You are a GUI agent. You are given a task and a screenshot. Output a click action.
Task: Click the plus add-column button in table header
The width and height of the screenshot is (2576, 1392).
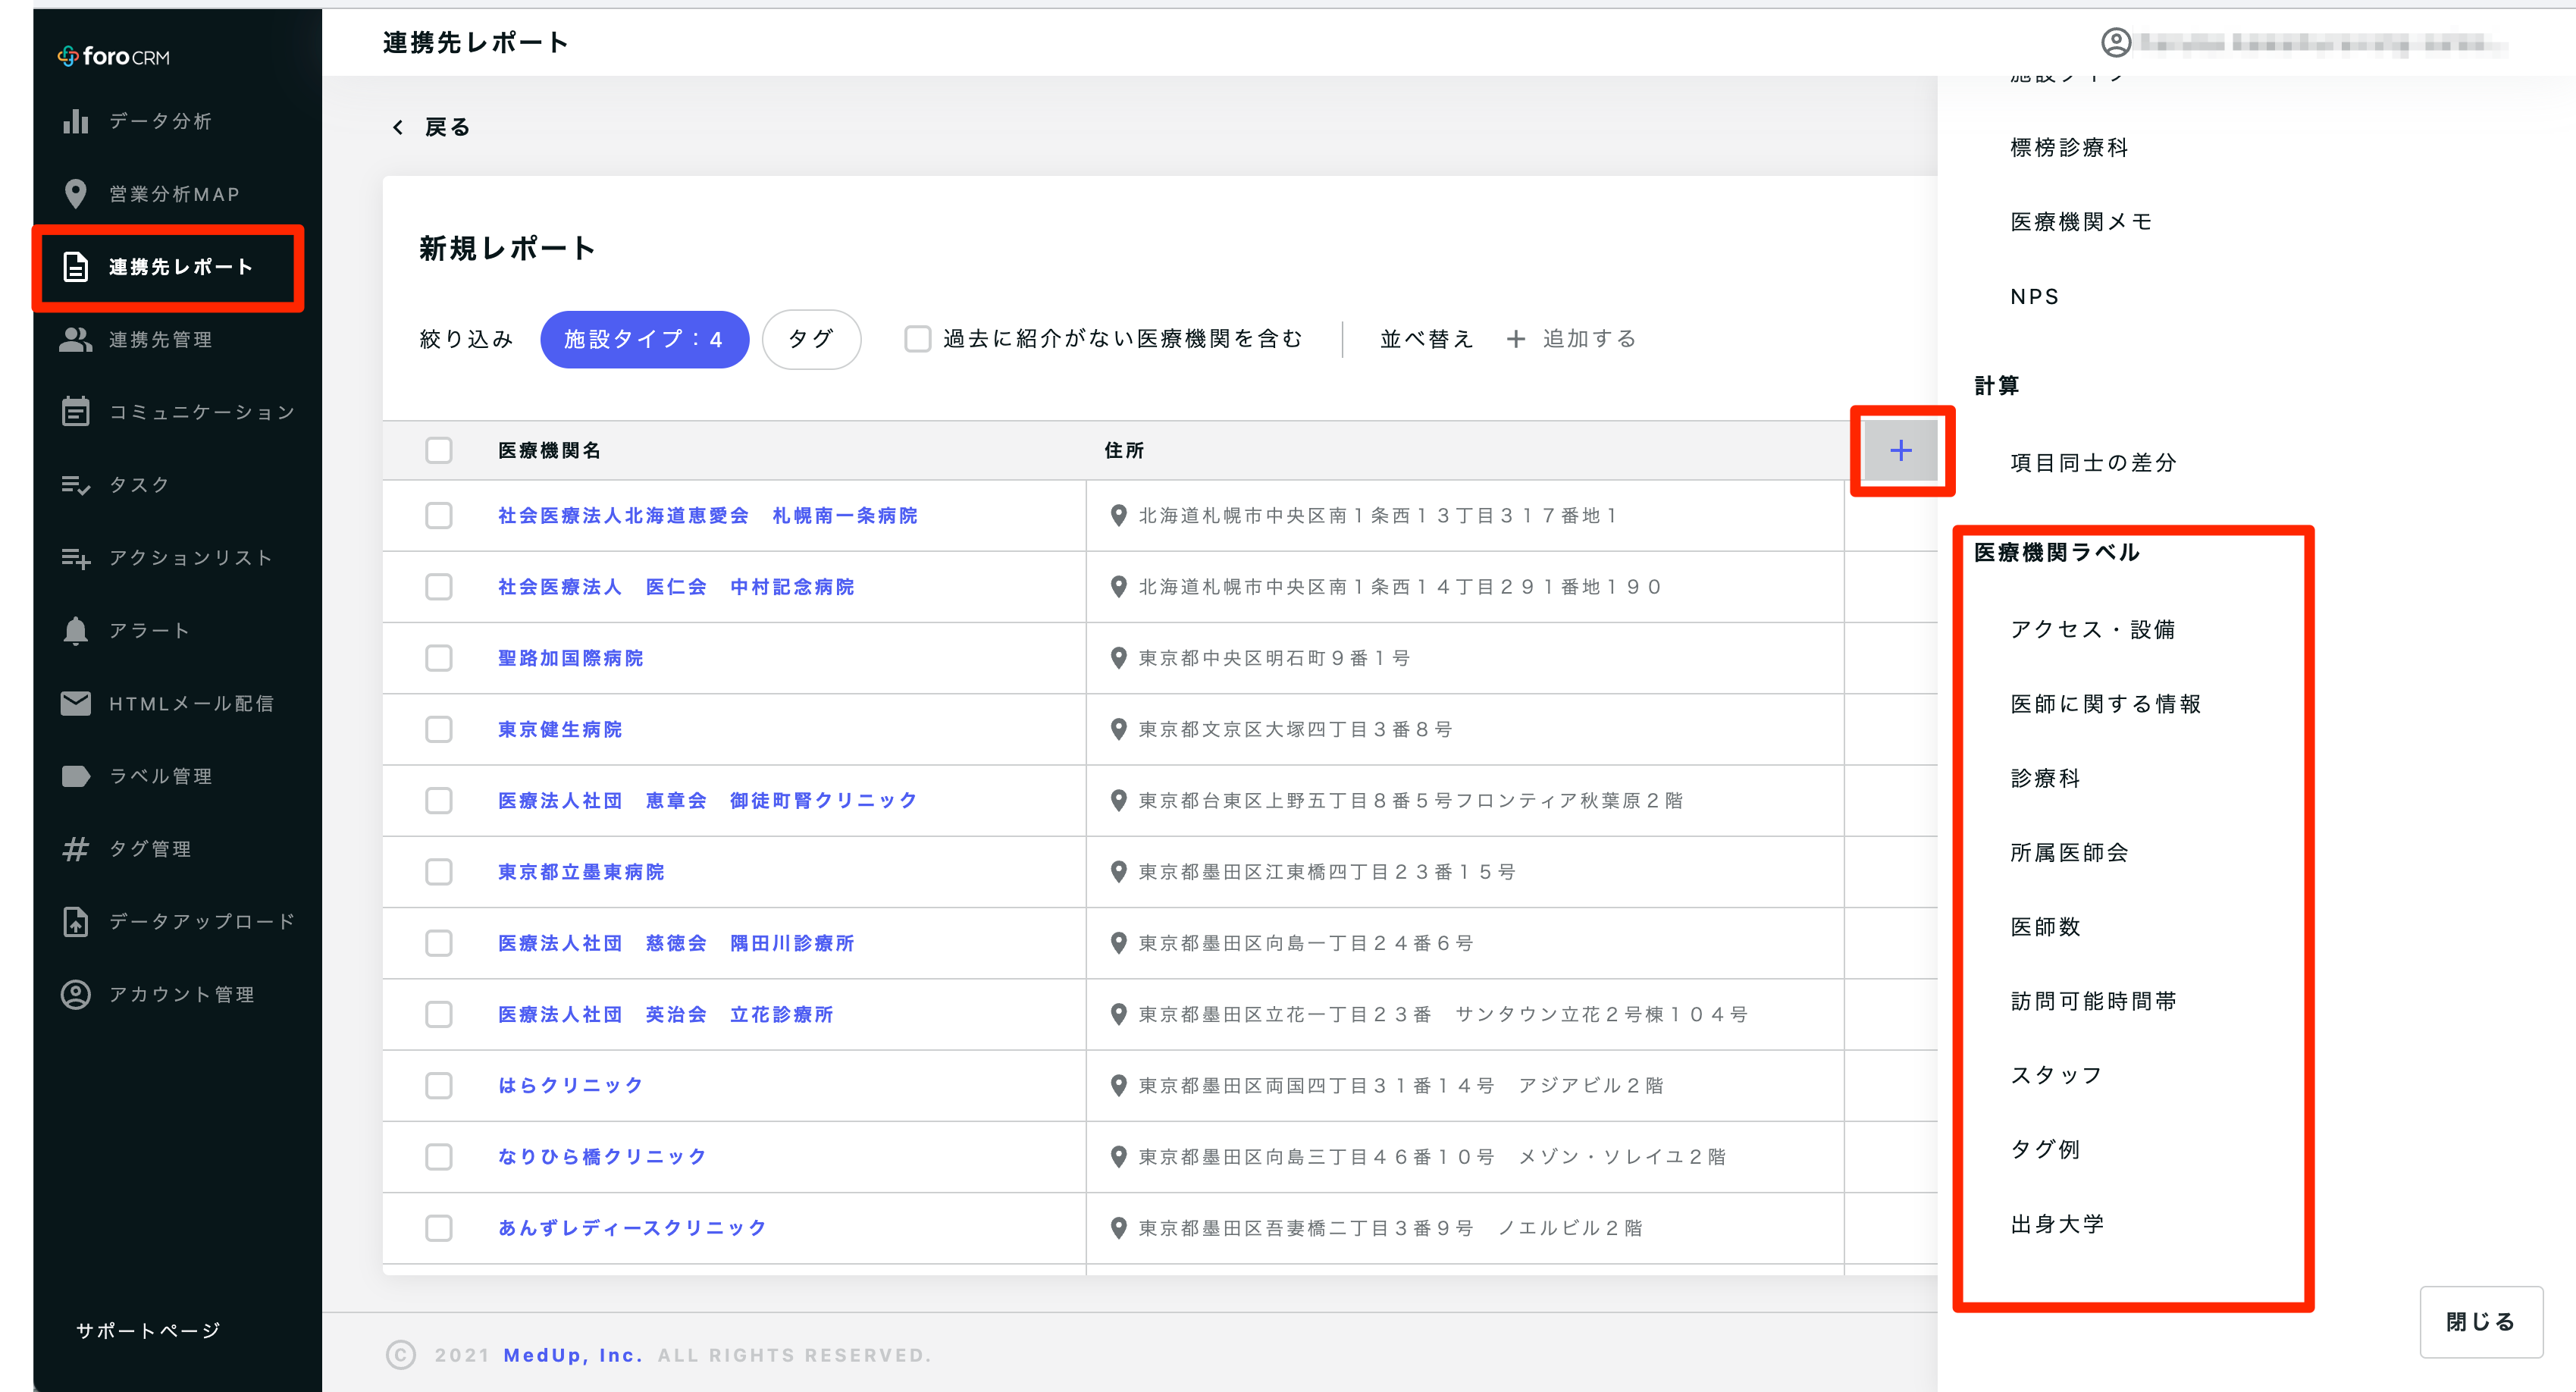tap(1900, 450)
